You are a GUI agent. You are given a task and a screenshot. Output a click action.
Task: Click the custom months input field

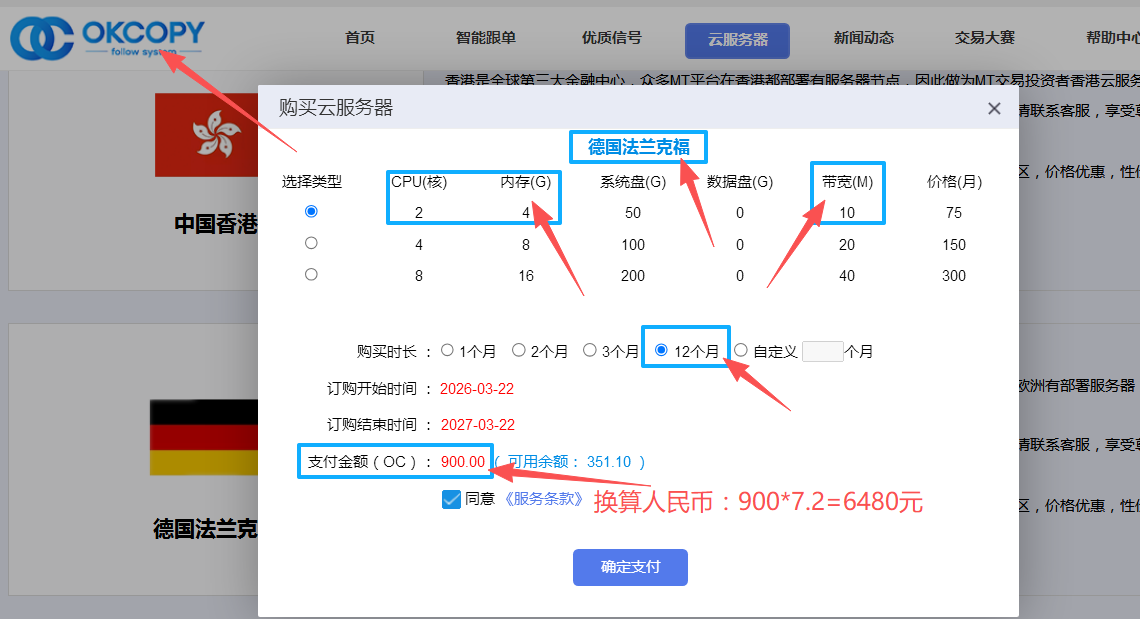pyautogui.click(x=822, y=351)
